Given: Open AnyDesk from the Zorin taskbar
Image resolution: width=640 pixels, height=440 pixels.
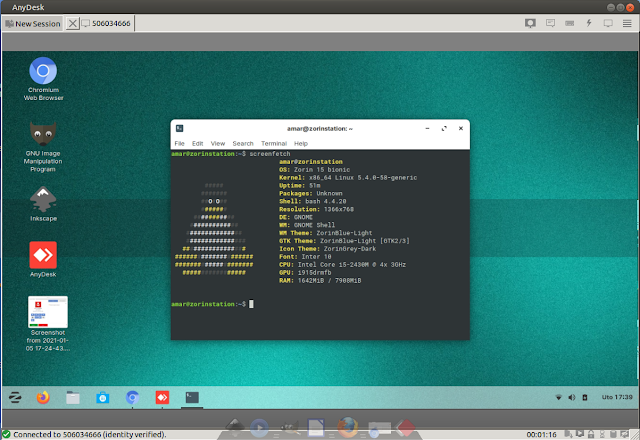Looking at the screenshot, I should pos(162,397).
